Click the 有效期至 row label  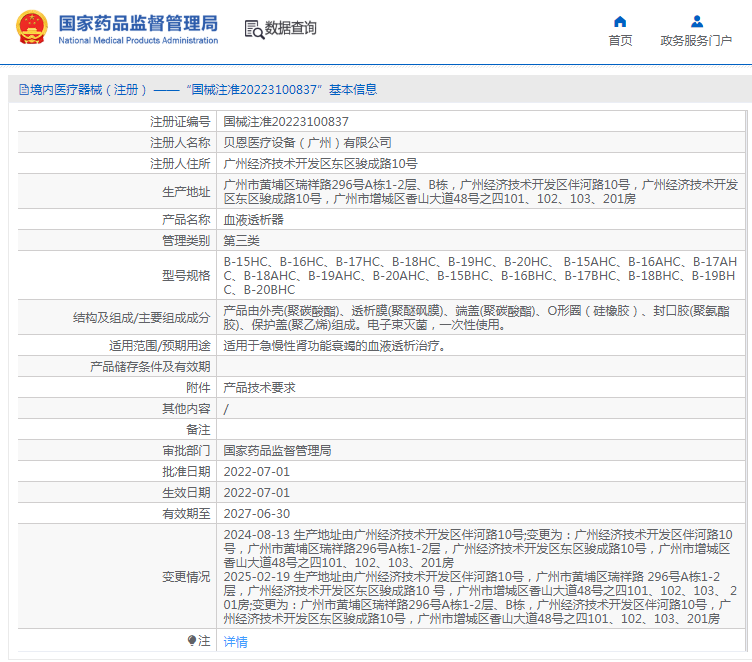tap(186, 514)
